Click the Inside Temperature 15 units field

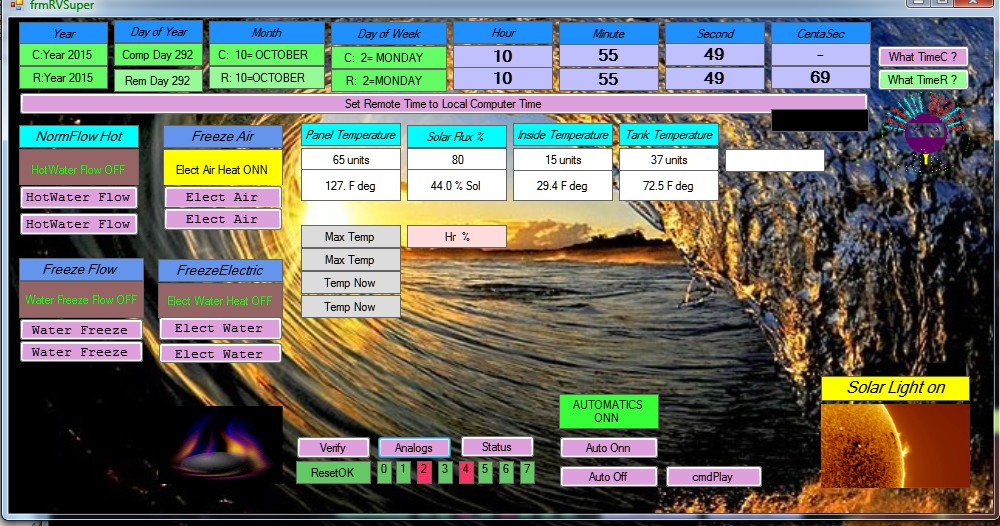tap(562, 159)
